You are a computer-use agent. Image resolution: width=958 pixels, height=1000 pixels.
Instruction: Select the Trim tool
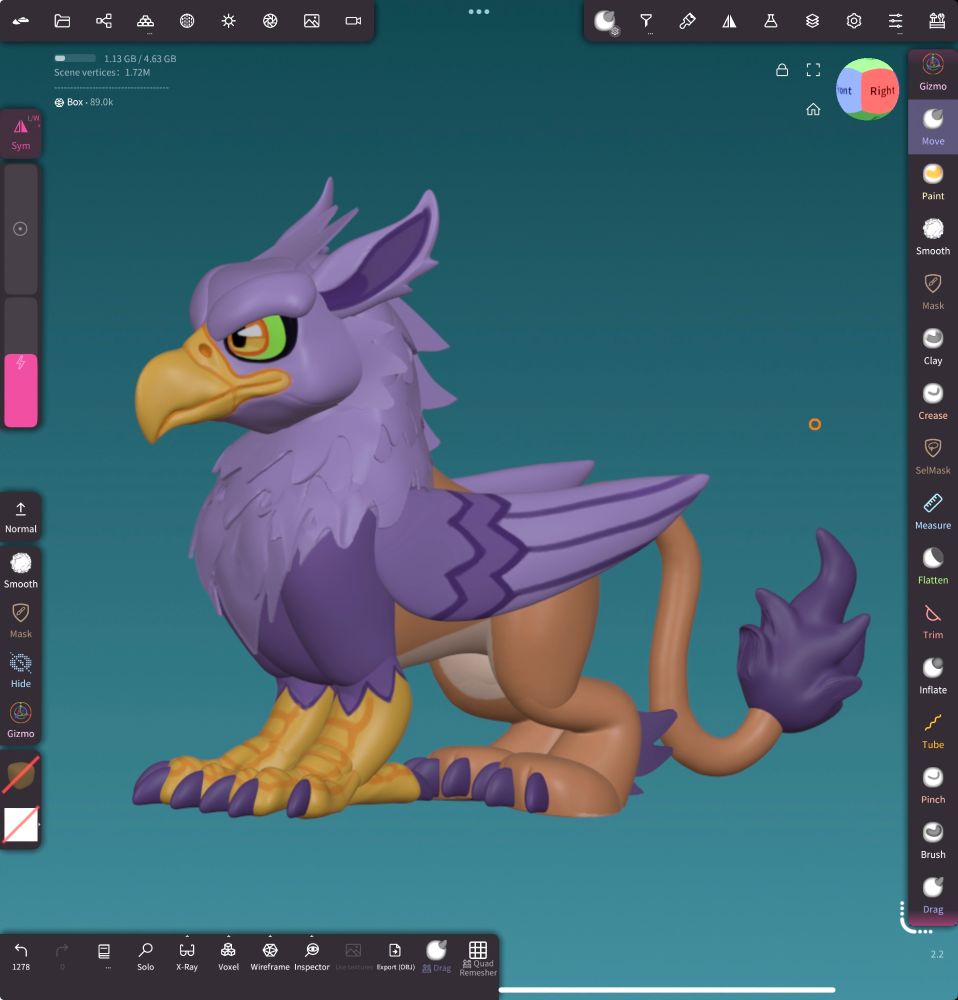932,621
